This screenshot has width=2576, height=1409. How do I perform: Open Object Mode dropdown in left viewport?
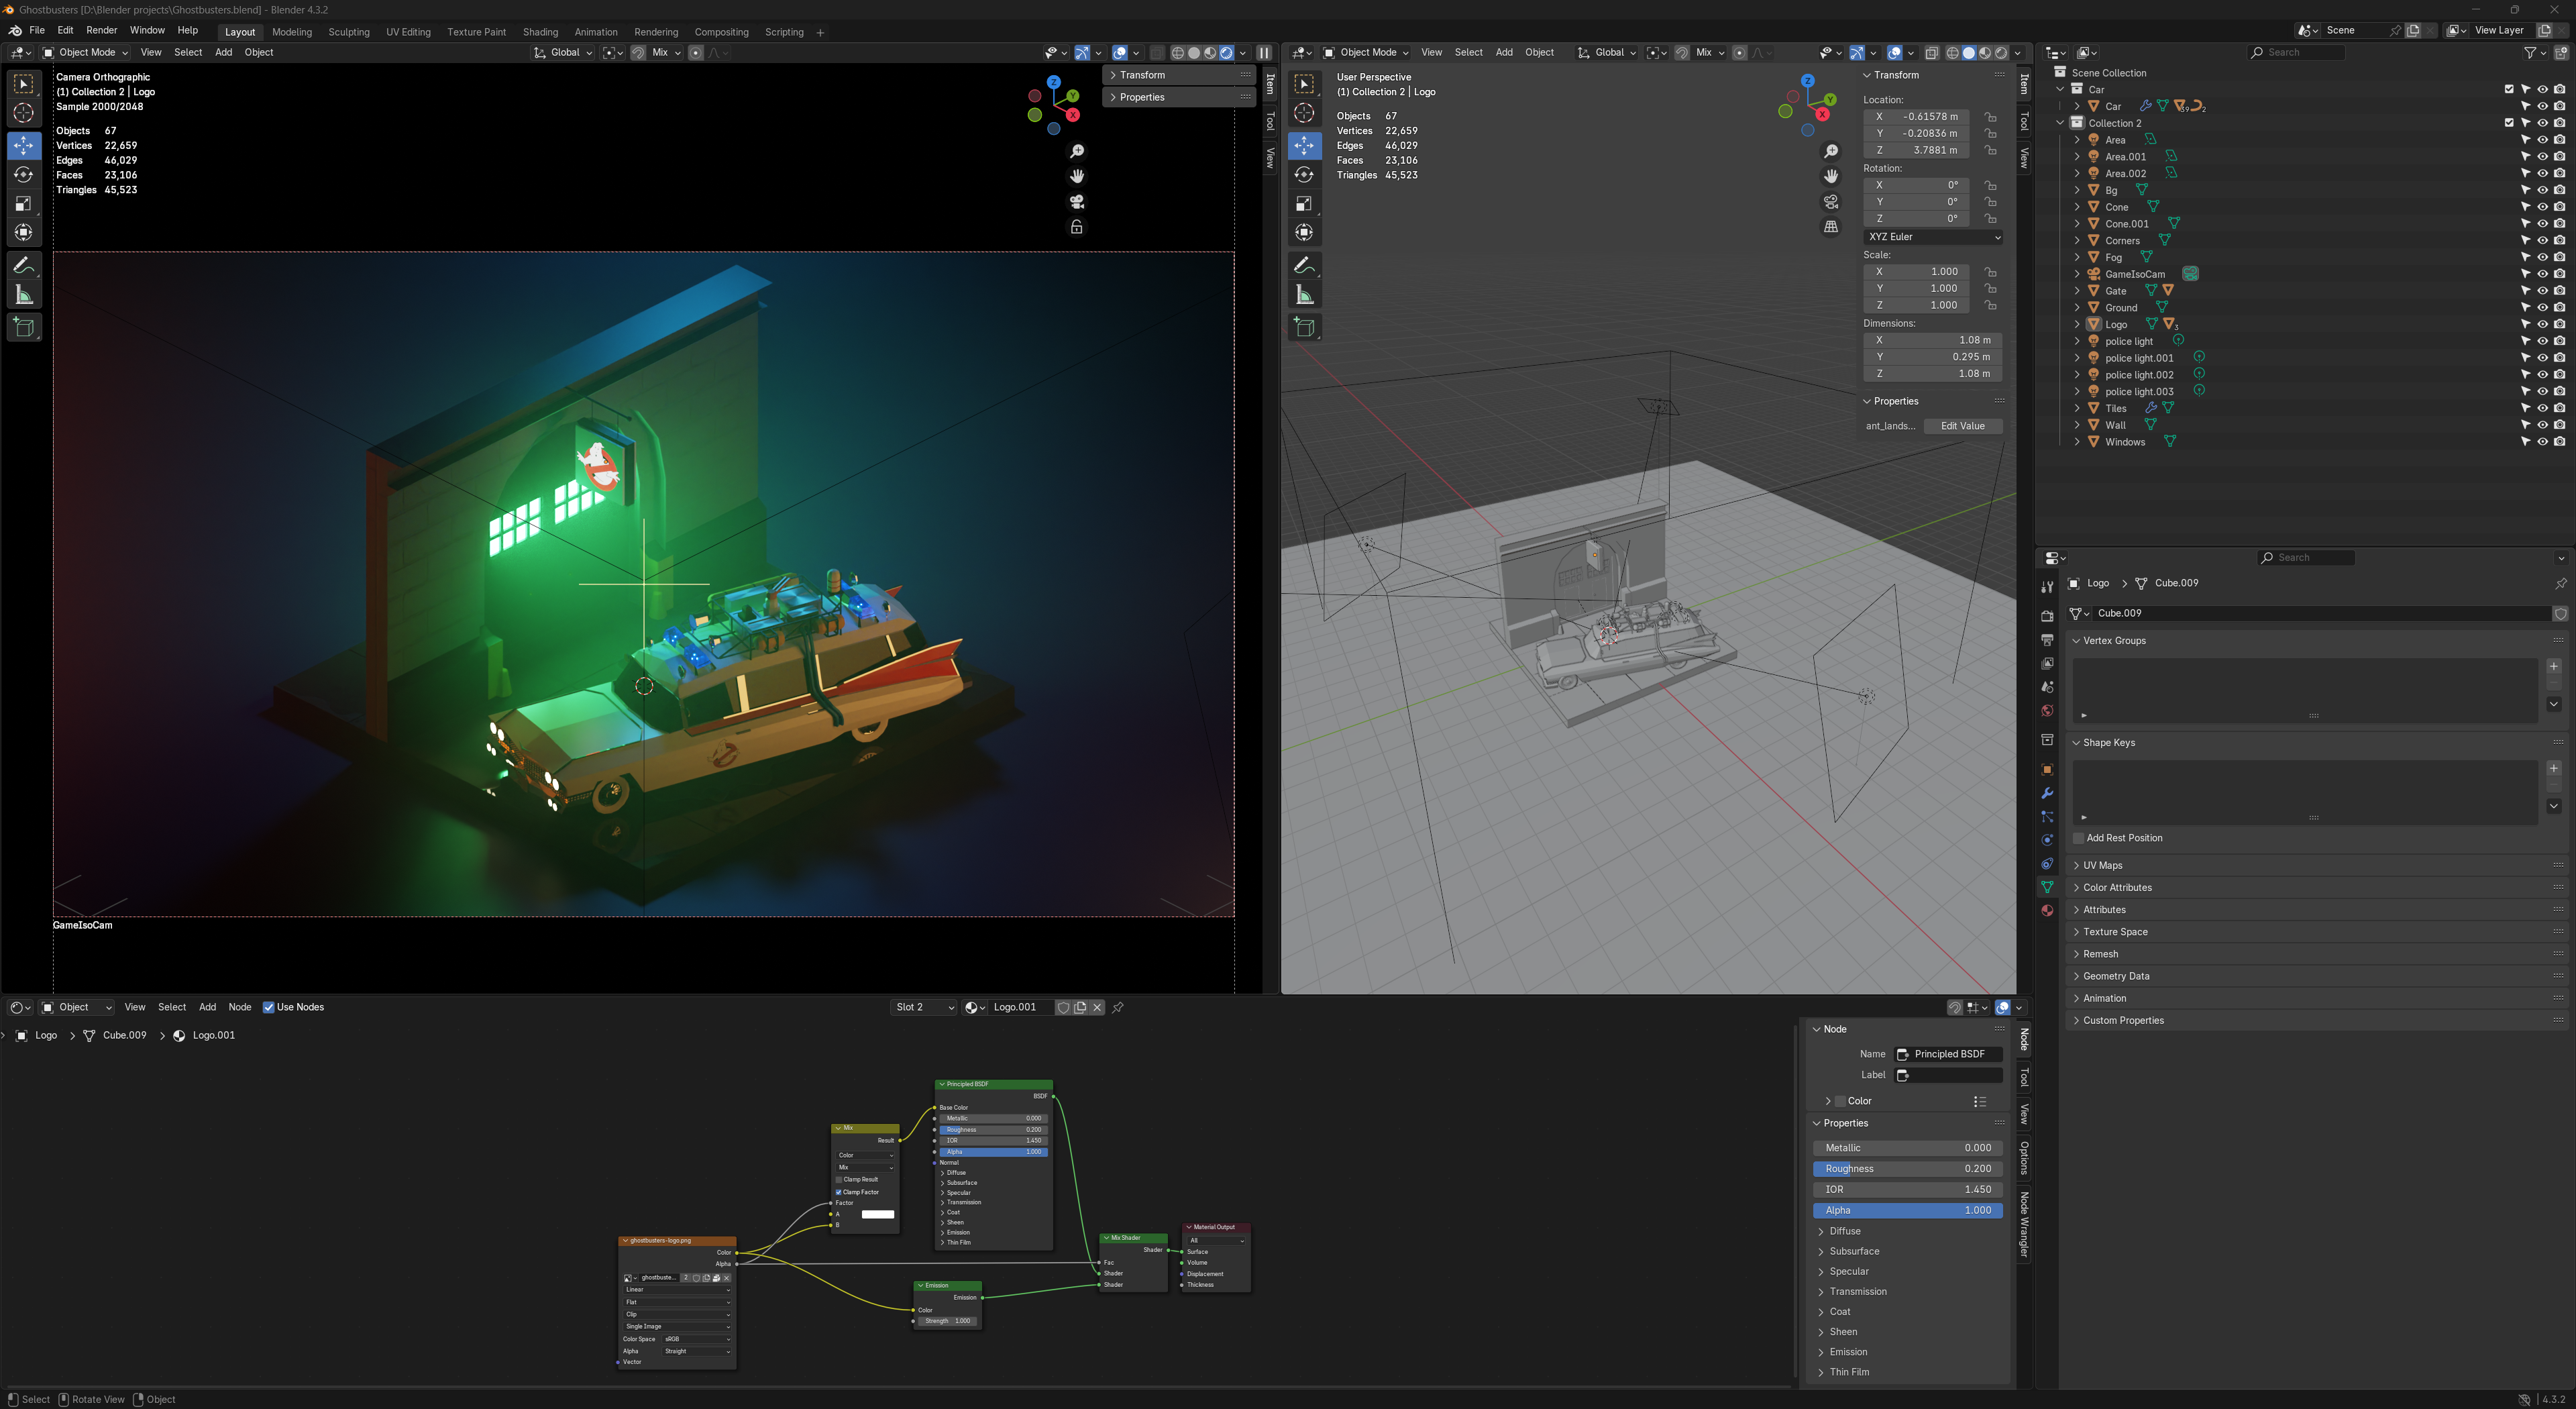coord(86,53)
